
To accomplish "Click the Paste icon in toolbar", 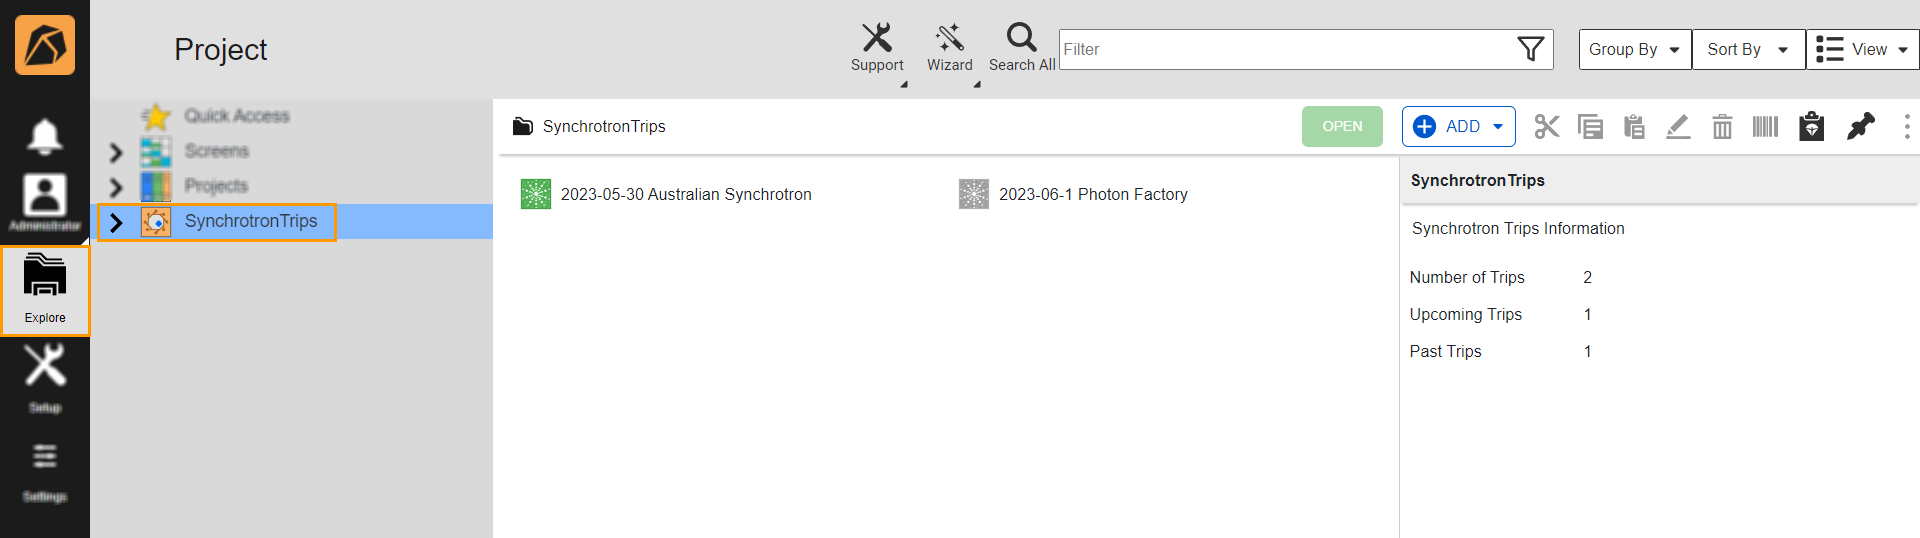I will [1634, 127].
